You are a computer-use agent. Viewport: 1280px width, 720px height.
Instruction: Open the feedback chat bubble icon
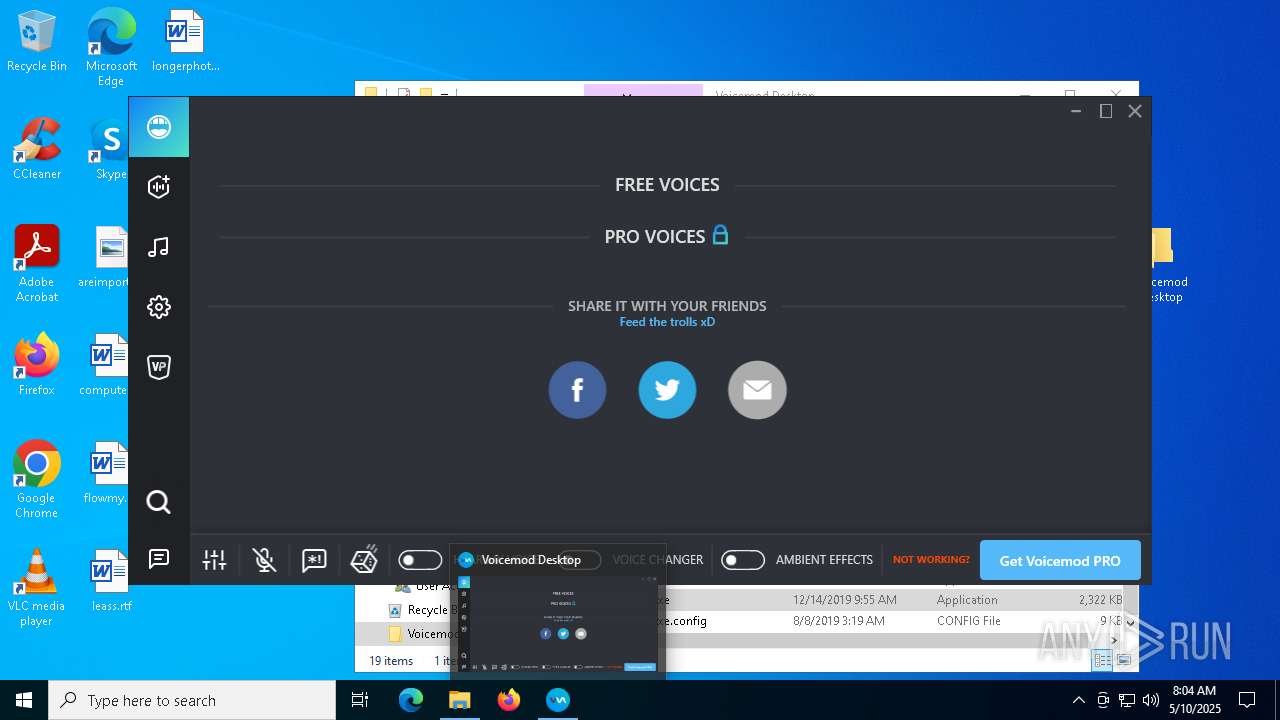coord(159,559)
